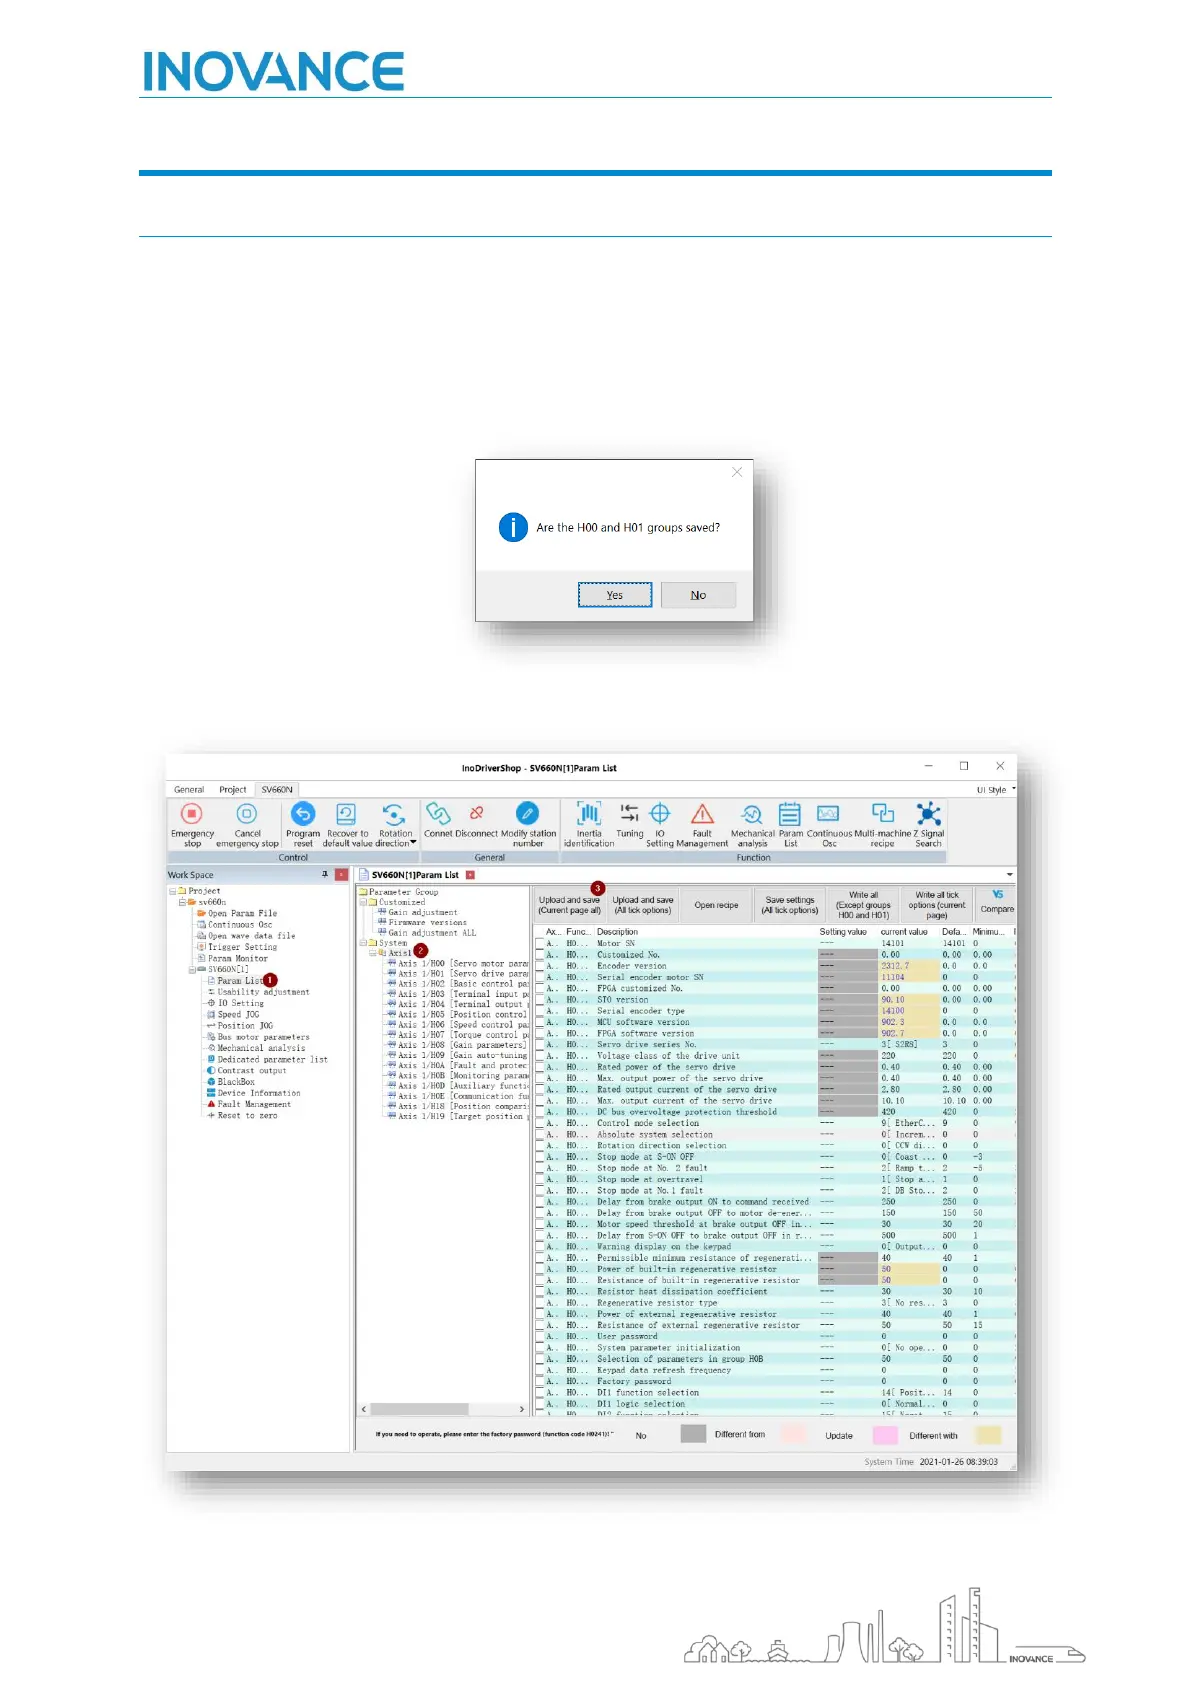Switch to the Project ribbon tab
Image resolution: width=1191 pixels, height=1684 pixels.
(x=233, y=790)
